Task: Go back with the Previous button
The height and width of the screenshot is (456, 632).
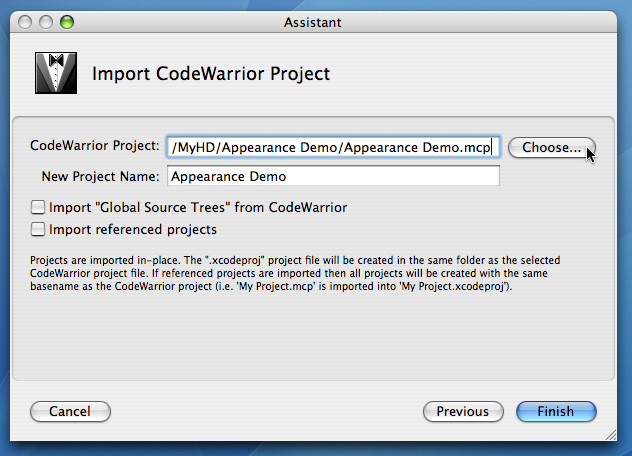Action: point(463,411)
